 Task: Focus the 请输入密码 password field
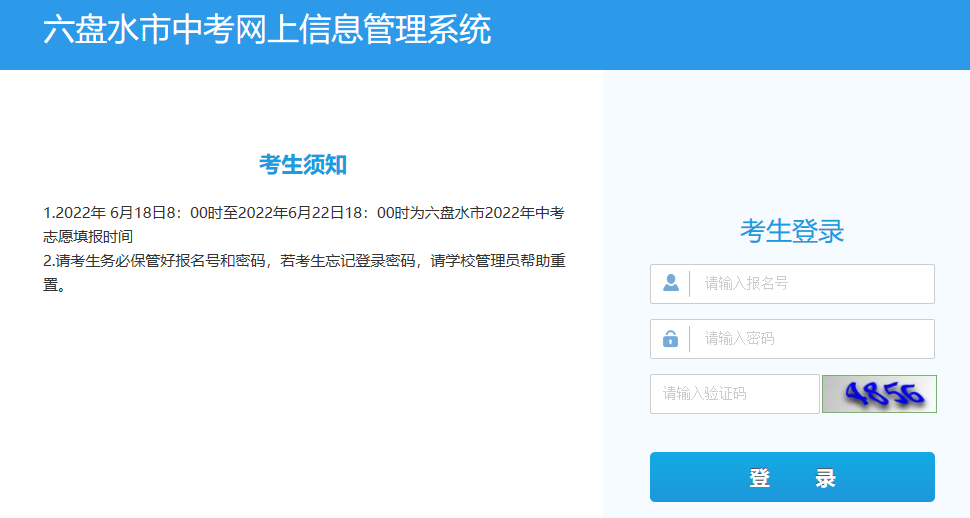pos(810,339)
